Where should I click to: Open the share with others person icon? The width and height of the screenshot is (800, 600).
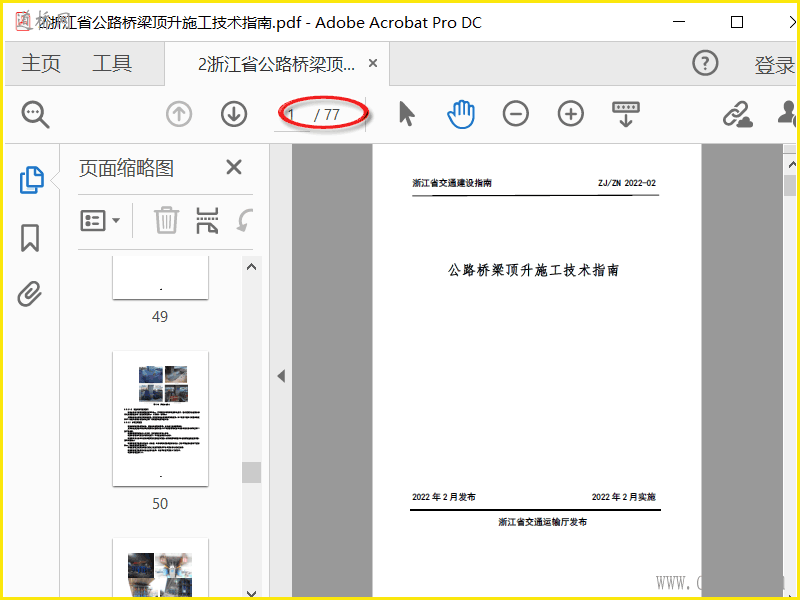[x=787, y=114]
